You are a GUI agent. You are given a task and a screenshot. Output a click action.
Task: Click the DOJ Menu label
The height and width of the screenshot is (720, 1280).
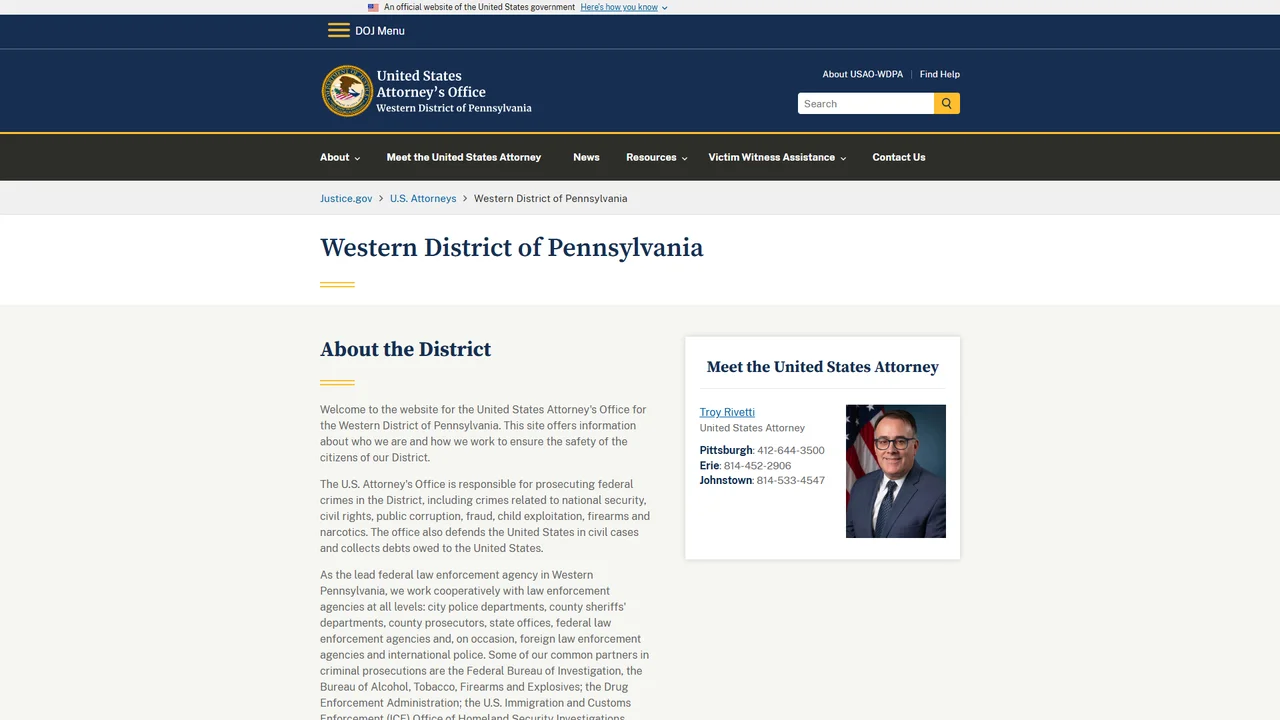click(x=380, y=31)
